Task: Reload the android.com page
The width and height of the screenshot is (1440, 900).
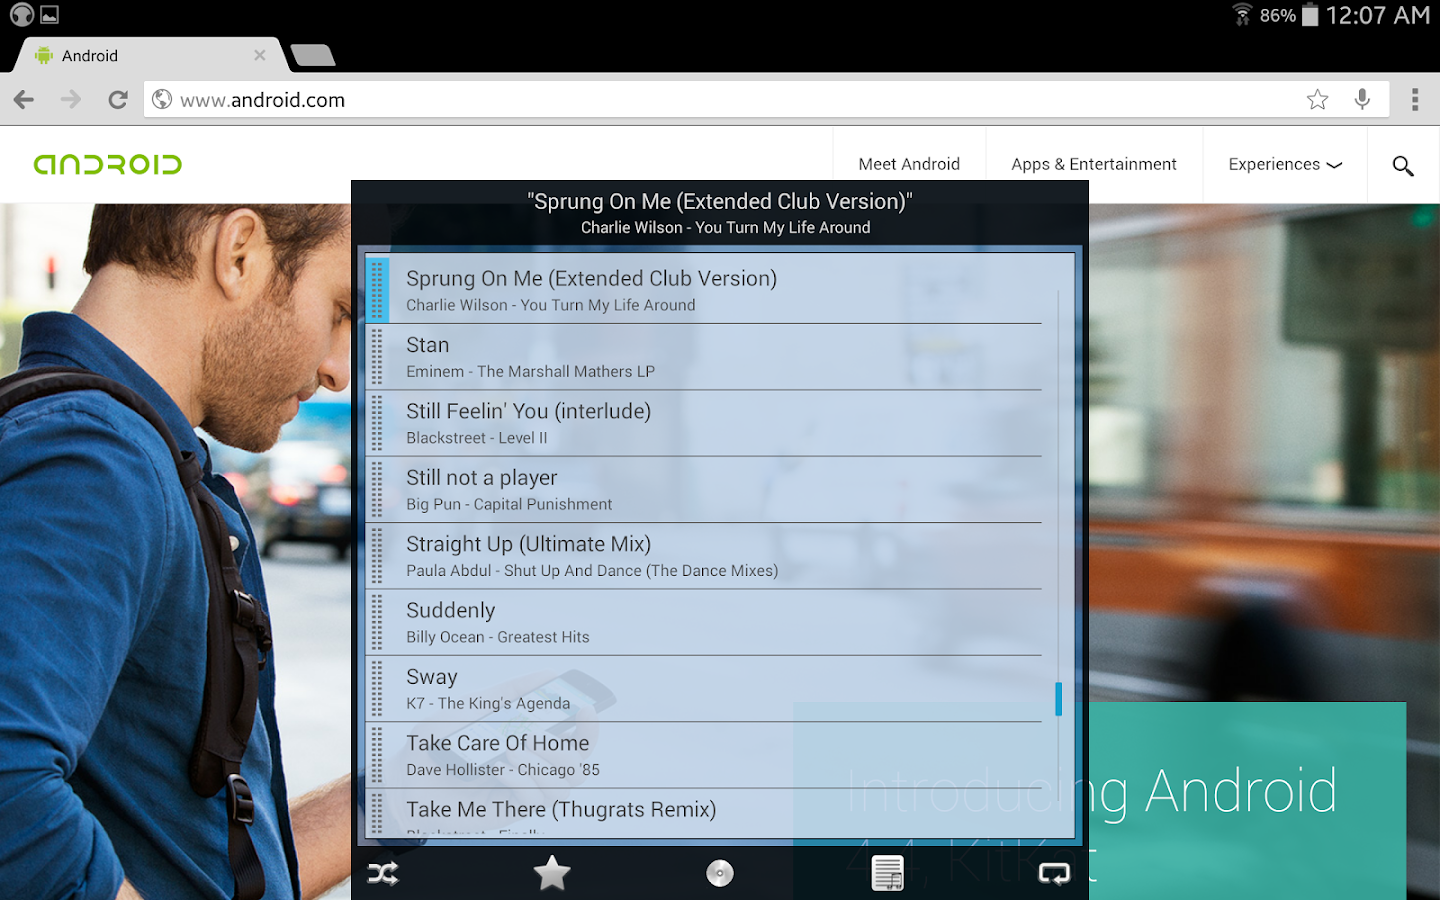Action: 118,99
